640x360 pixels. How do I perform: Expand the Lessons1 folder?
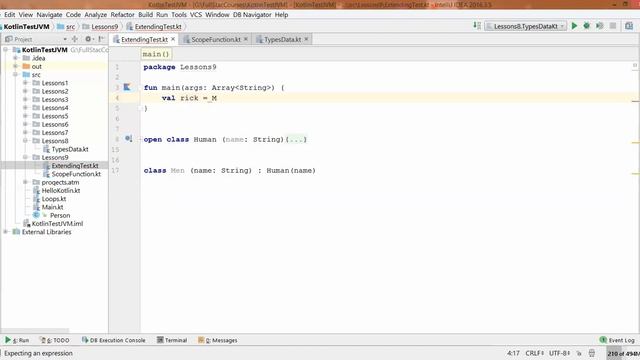point(25,83)
